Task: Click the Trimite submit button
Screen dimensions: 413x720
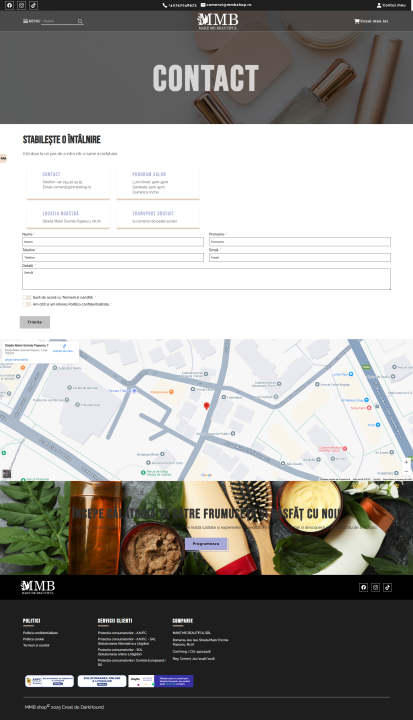Action: 34,322
